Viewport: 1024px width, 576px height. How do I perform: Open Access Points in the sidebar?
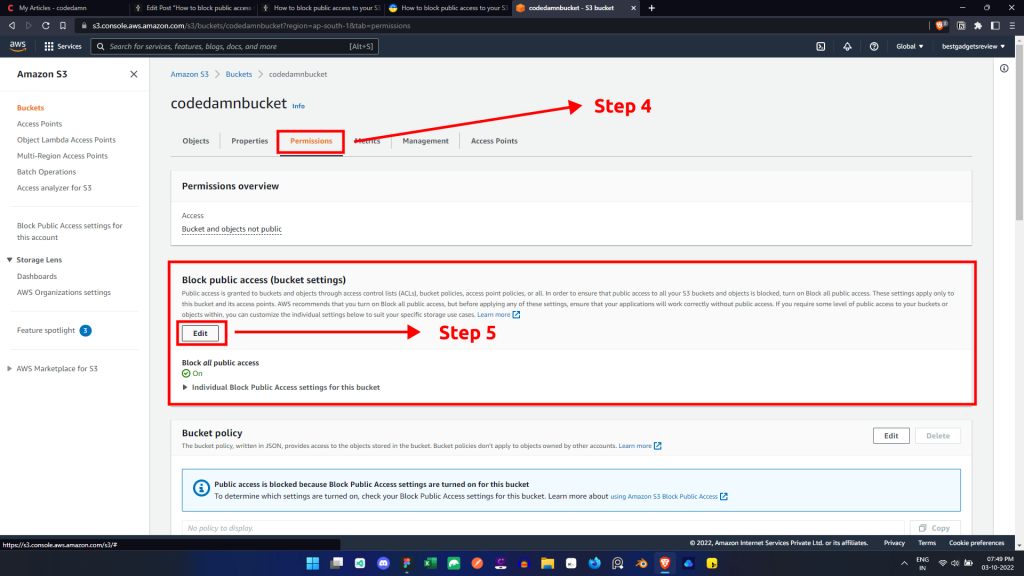tap(39, 123)
